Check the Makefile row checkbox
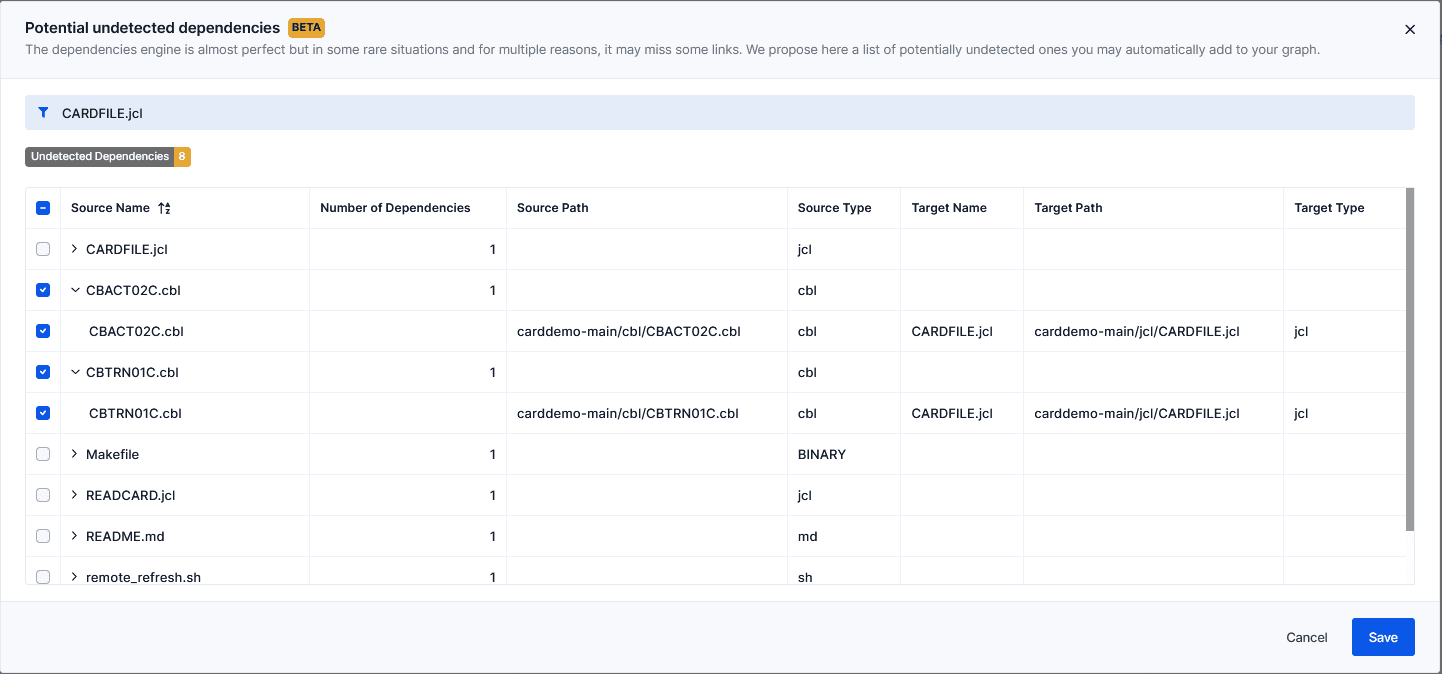This screenshot has height=674, width=1442. point(43,454)
